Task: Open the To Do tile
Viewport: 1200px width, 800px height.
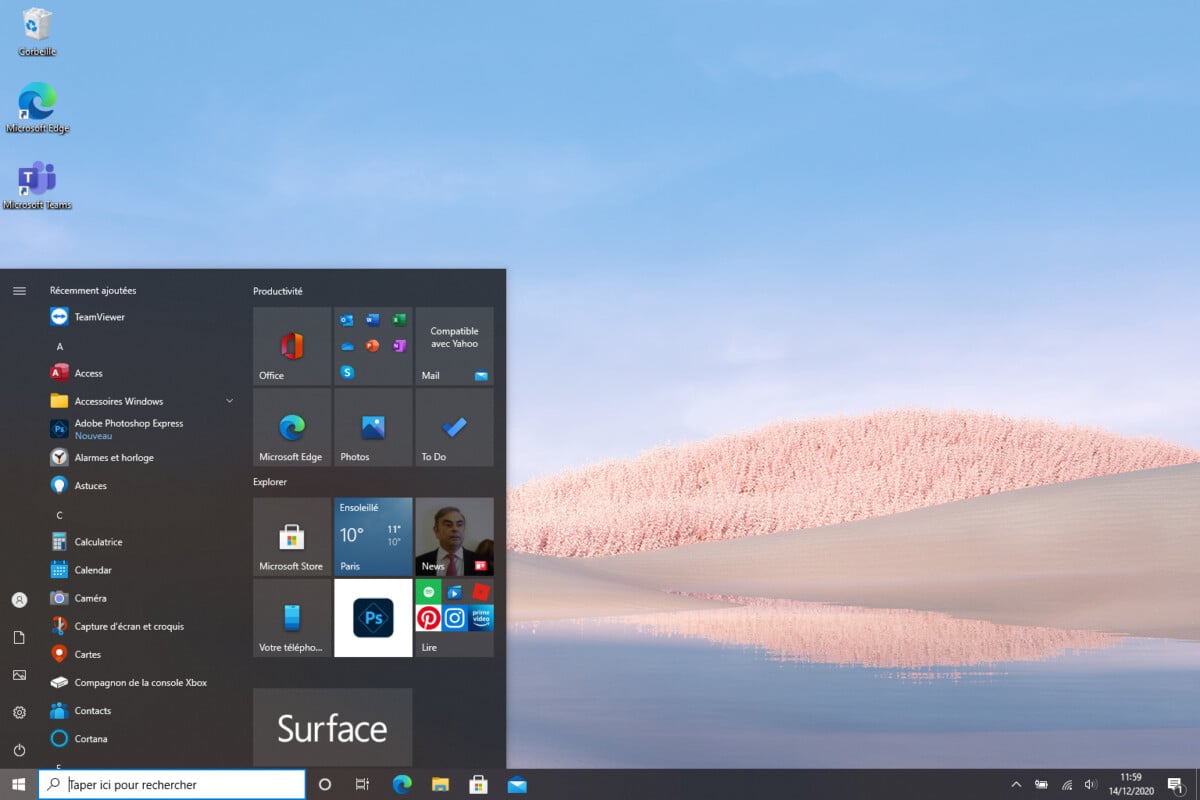Action: [454, 427]
